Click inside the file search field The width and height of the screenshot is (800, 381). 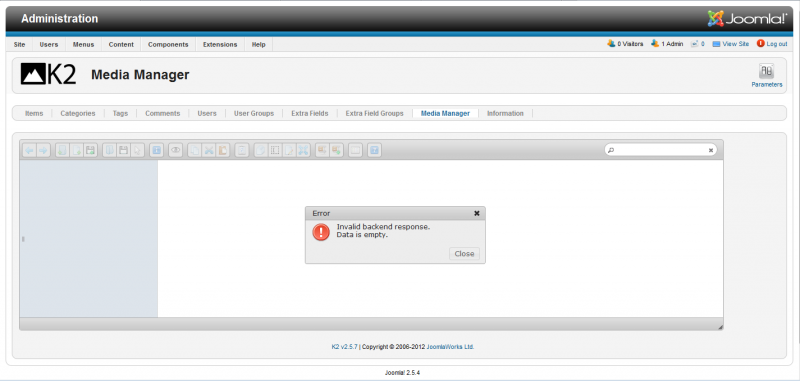[x=661, y=150]
